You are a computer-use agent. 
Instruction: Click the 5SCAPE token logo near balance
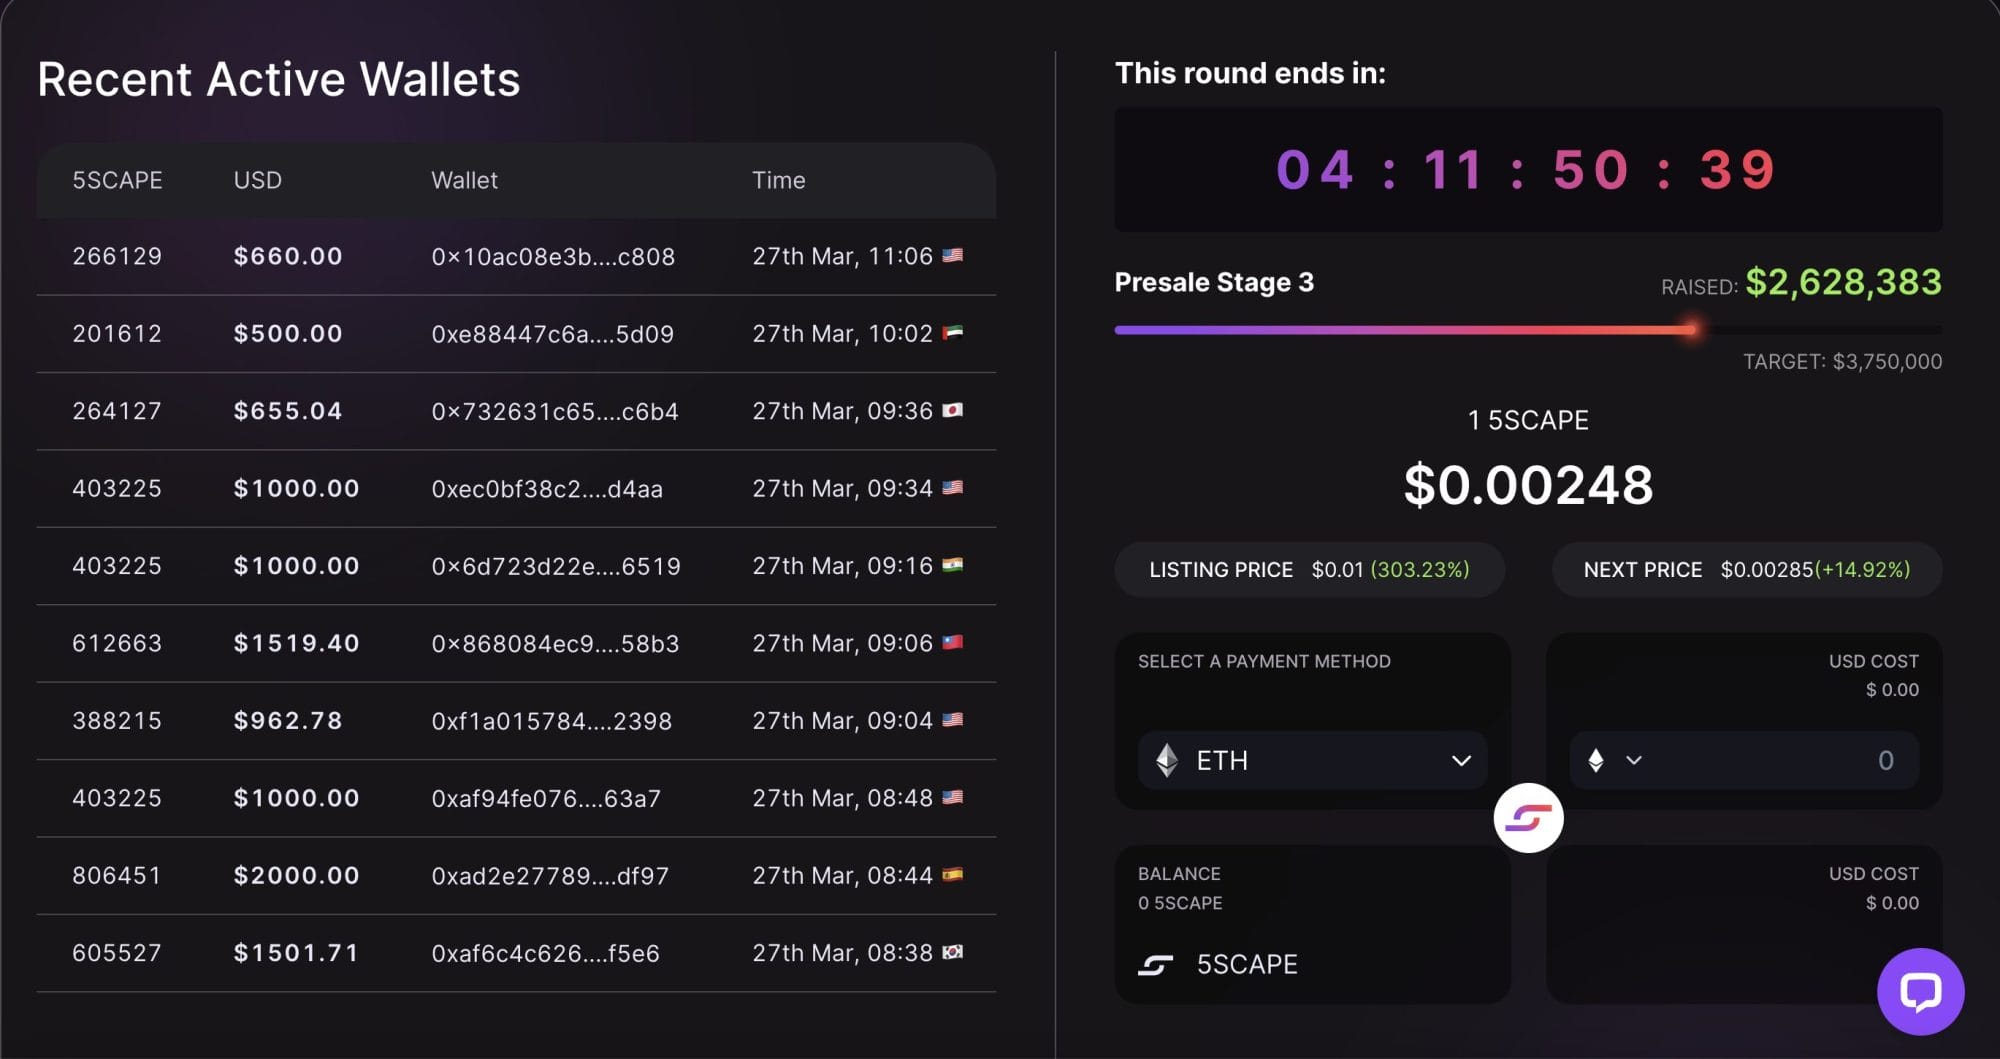click(x=1155, y=965)
